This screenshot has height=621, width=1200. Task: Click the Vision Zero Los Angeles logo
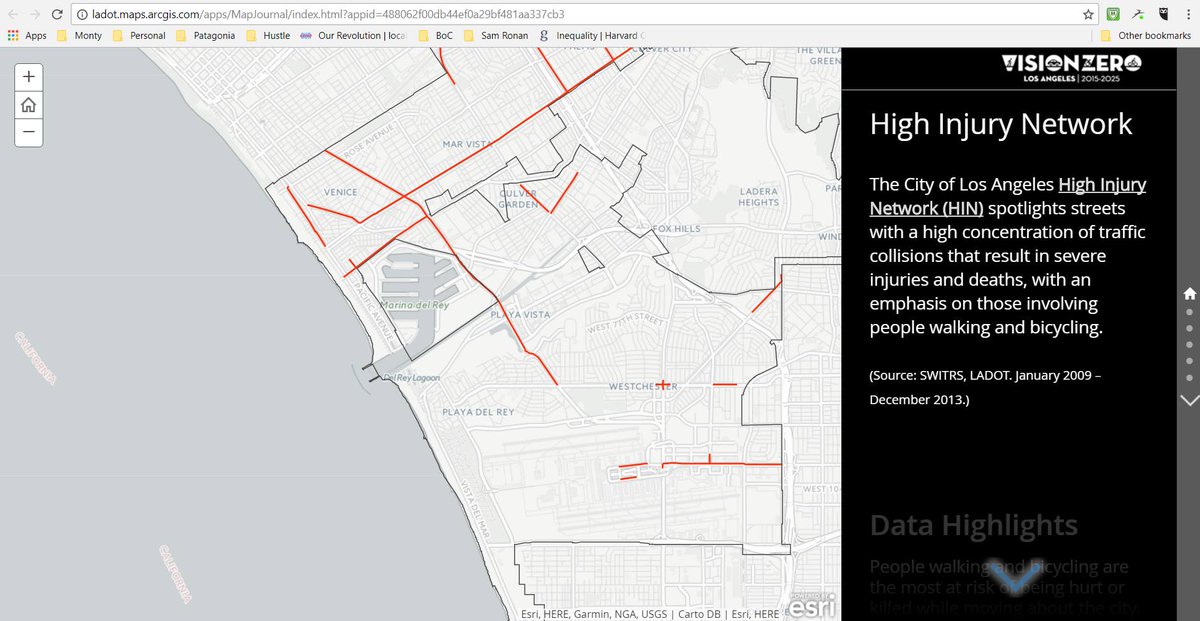pyautogui.click(x=1071, y=70)
